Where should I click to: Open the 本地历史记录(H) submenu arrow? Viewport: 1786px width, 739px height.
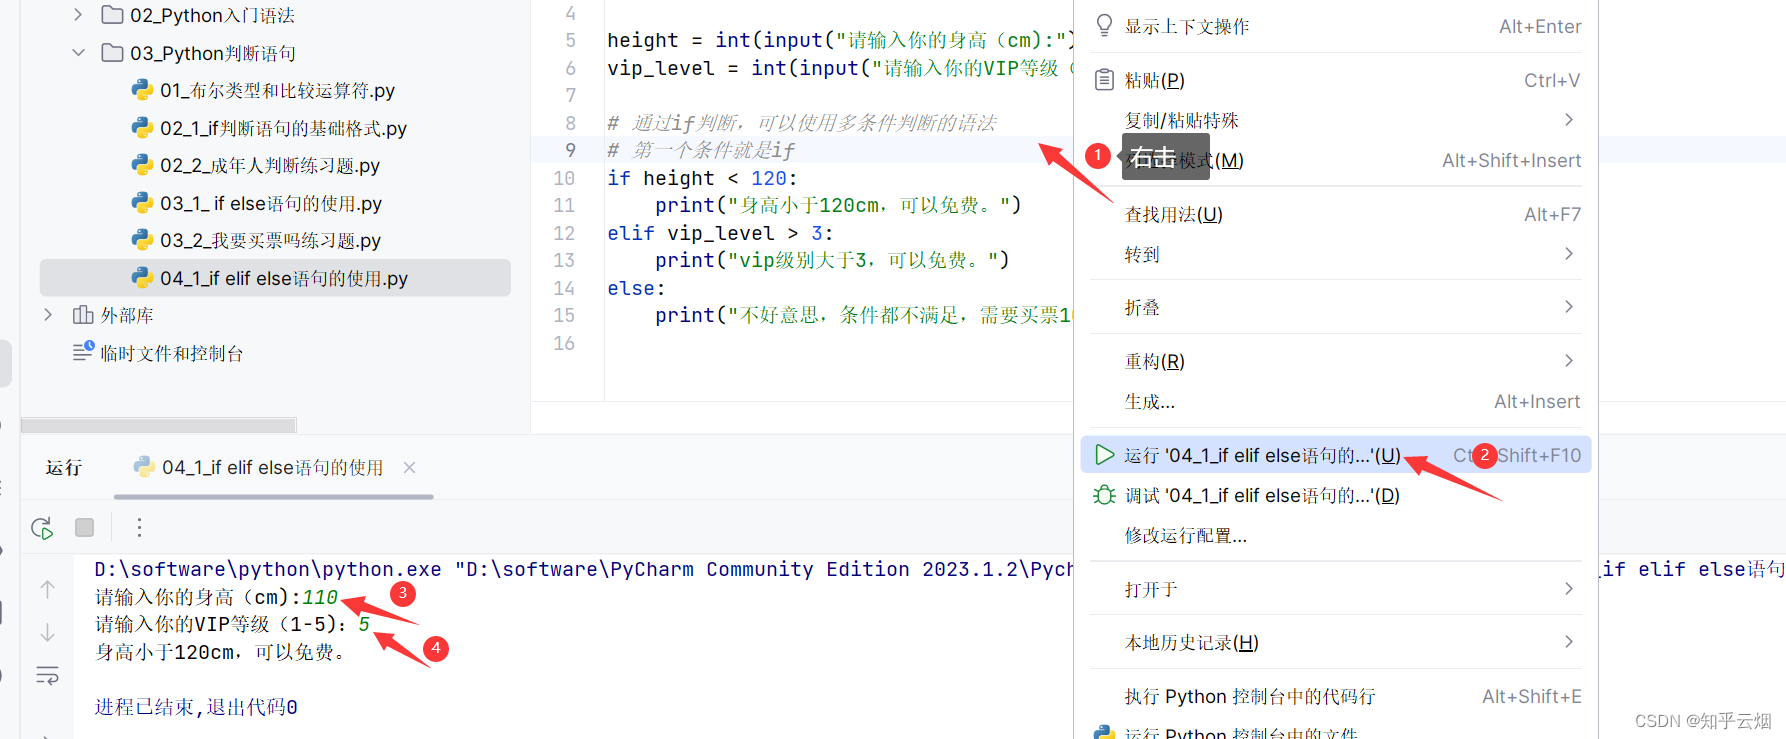coord(1569,642)
